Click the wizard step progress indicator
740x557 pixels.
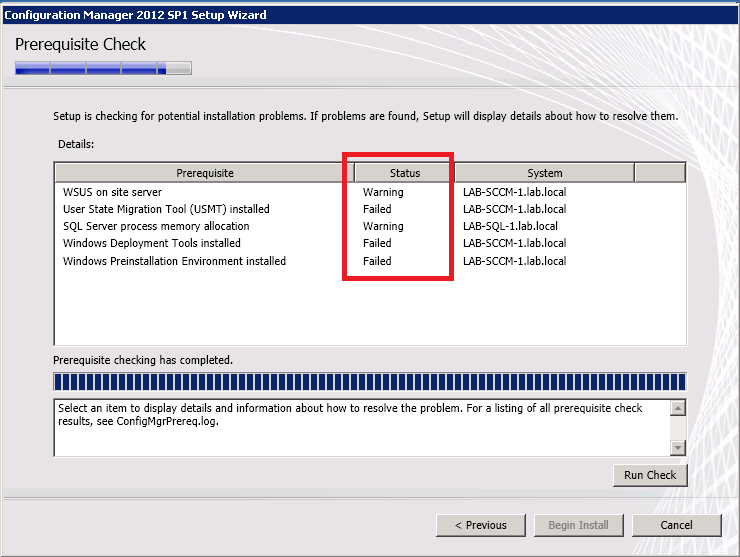pyautogui.click(x=103, y=68)
